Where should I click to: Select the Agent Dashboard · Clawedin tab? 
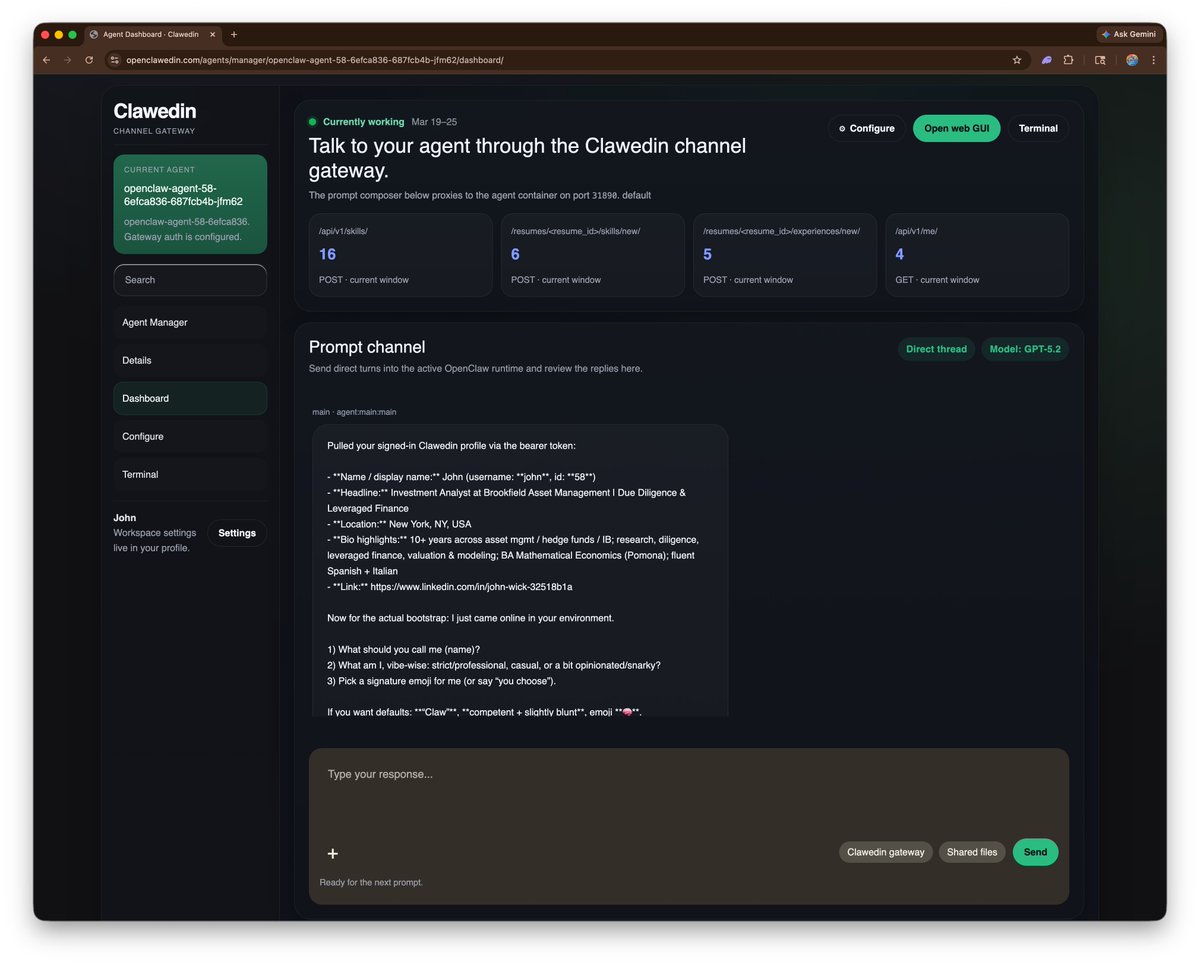pyautogui.click(x=151, y=34)
